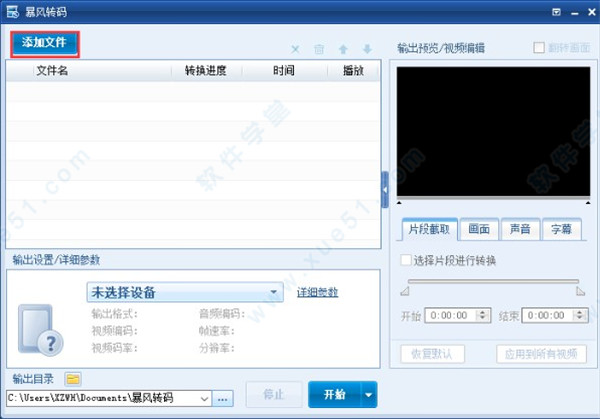
Task: Click the 停止 button
Action: coord(274,395)
